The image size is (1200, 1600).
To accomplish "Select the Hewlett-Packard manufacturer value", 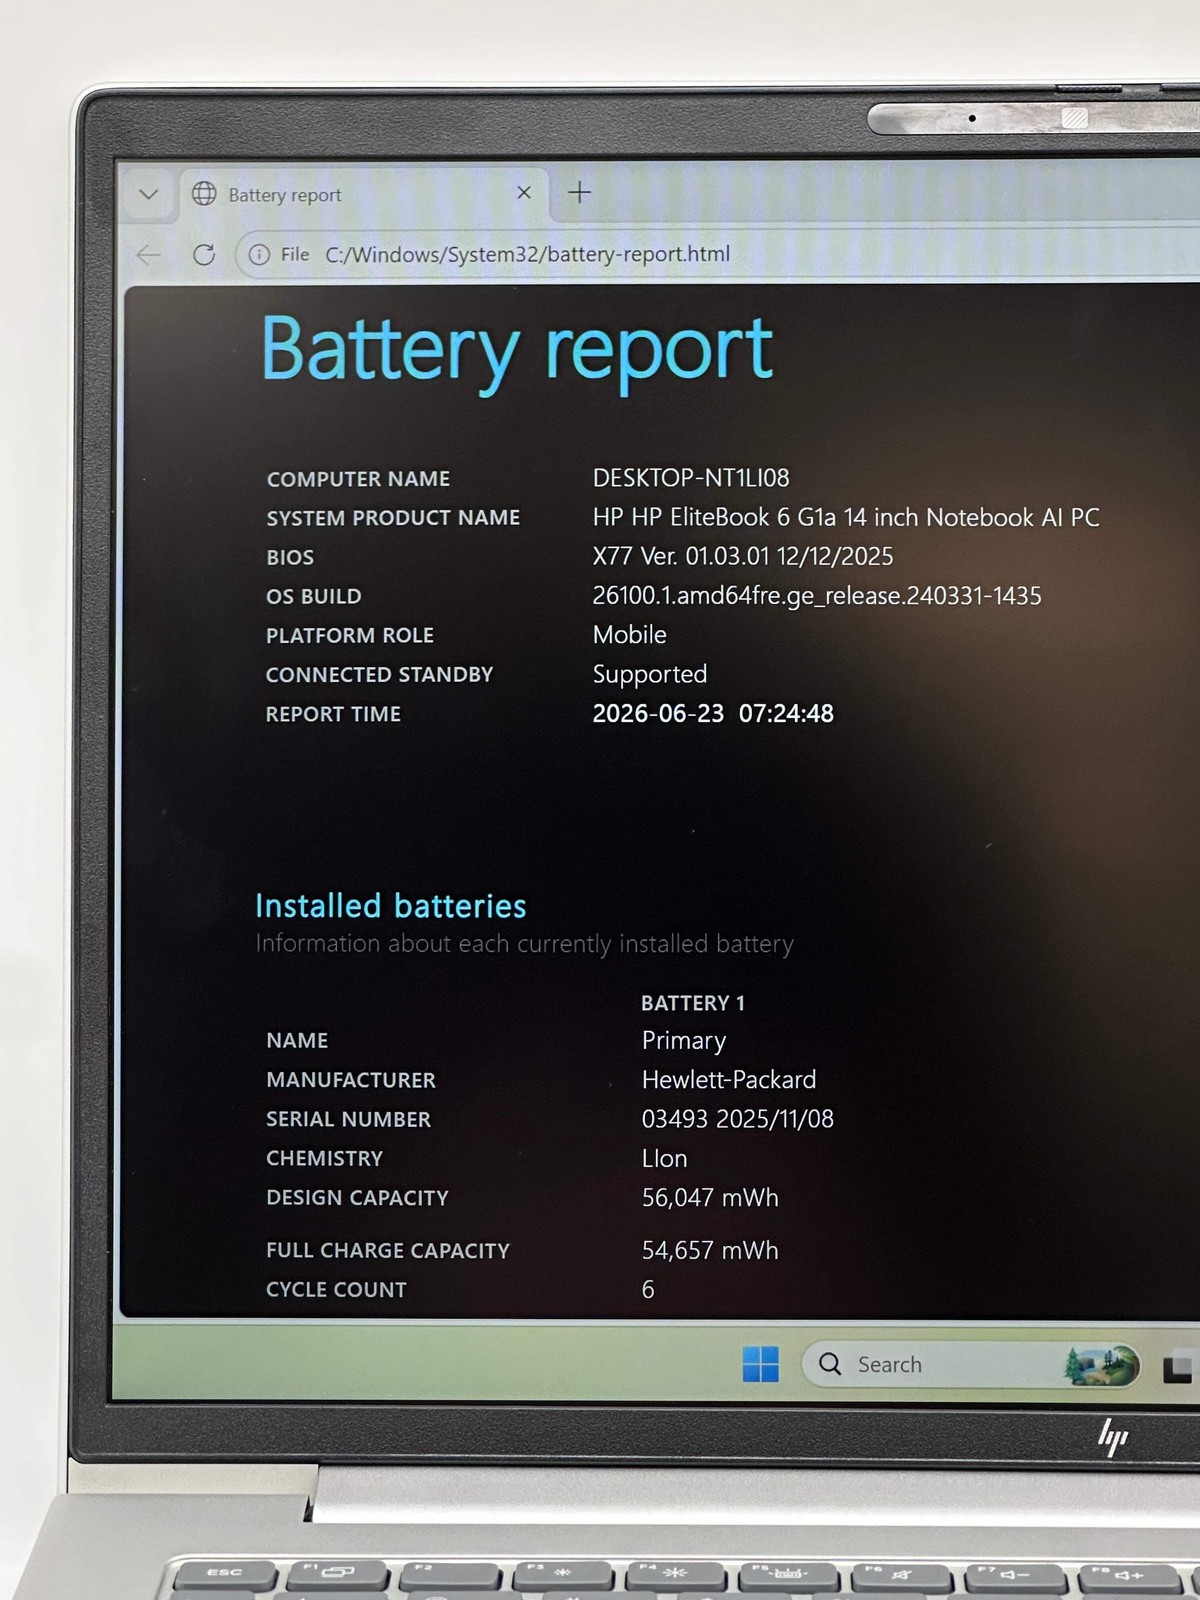I will (729, 1080).
